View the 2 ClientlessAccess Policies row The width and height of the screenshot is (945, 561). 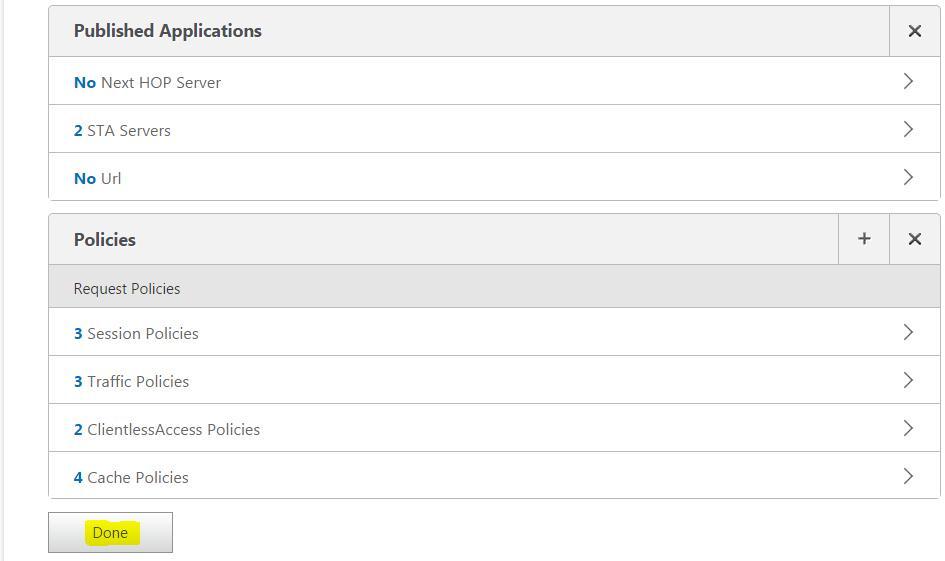pyautogui.click(x=167, y=429)
